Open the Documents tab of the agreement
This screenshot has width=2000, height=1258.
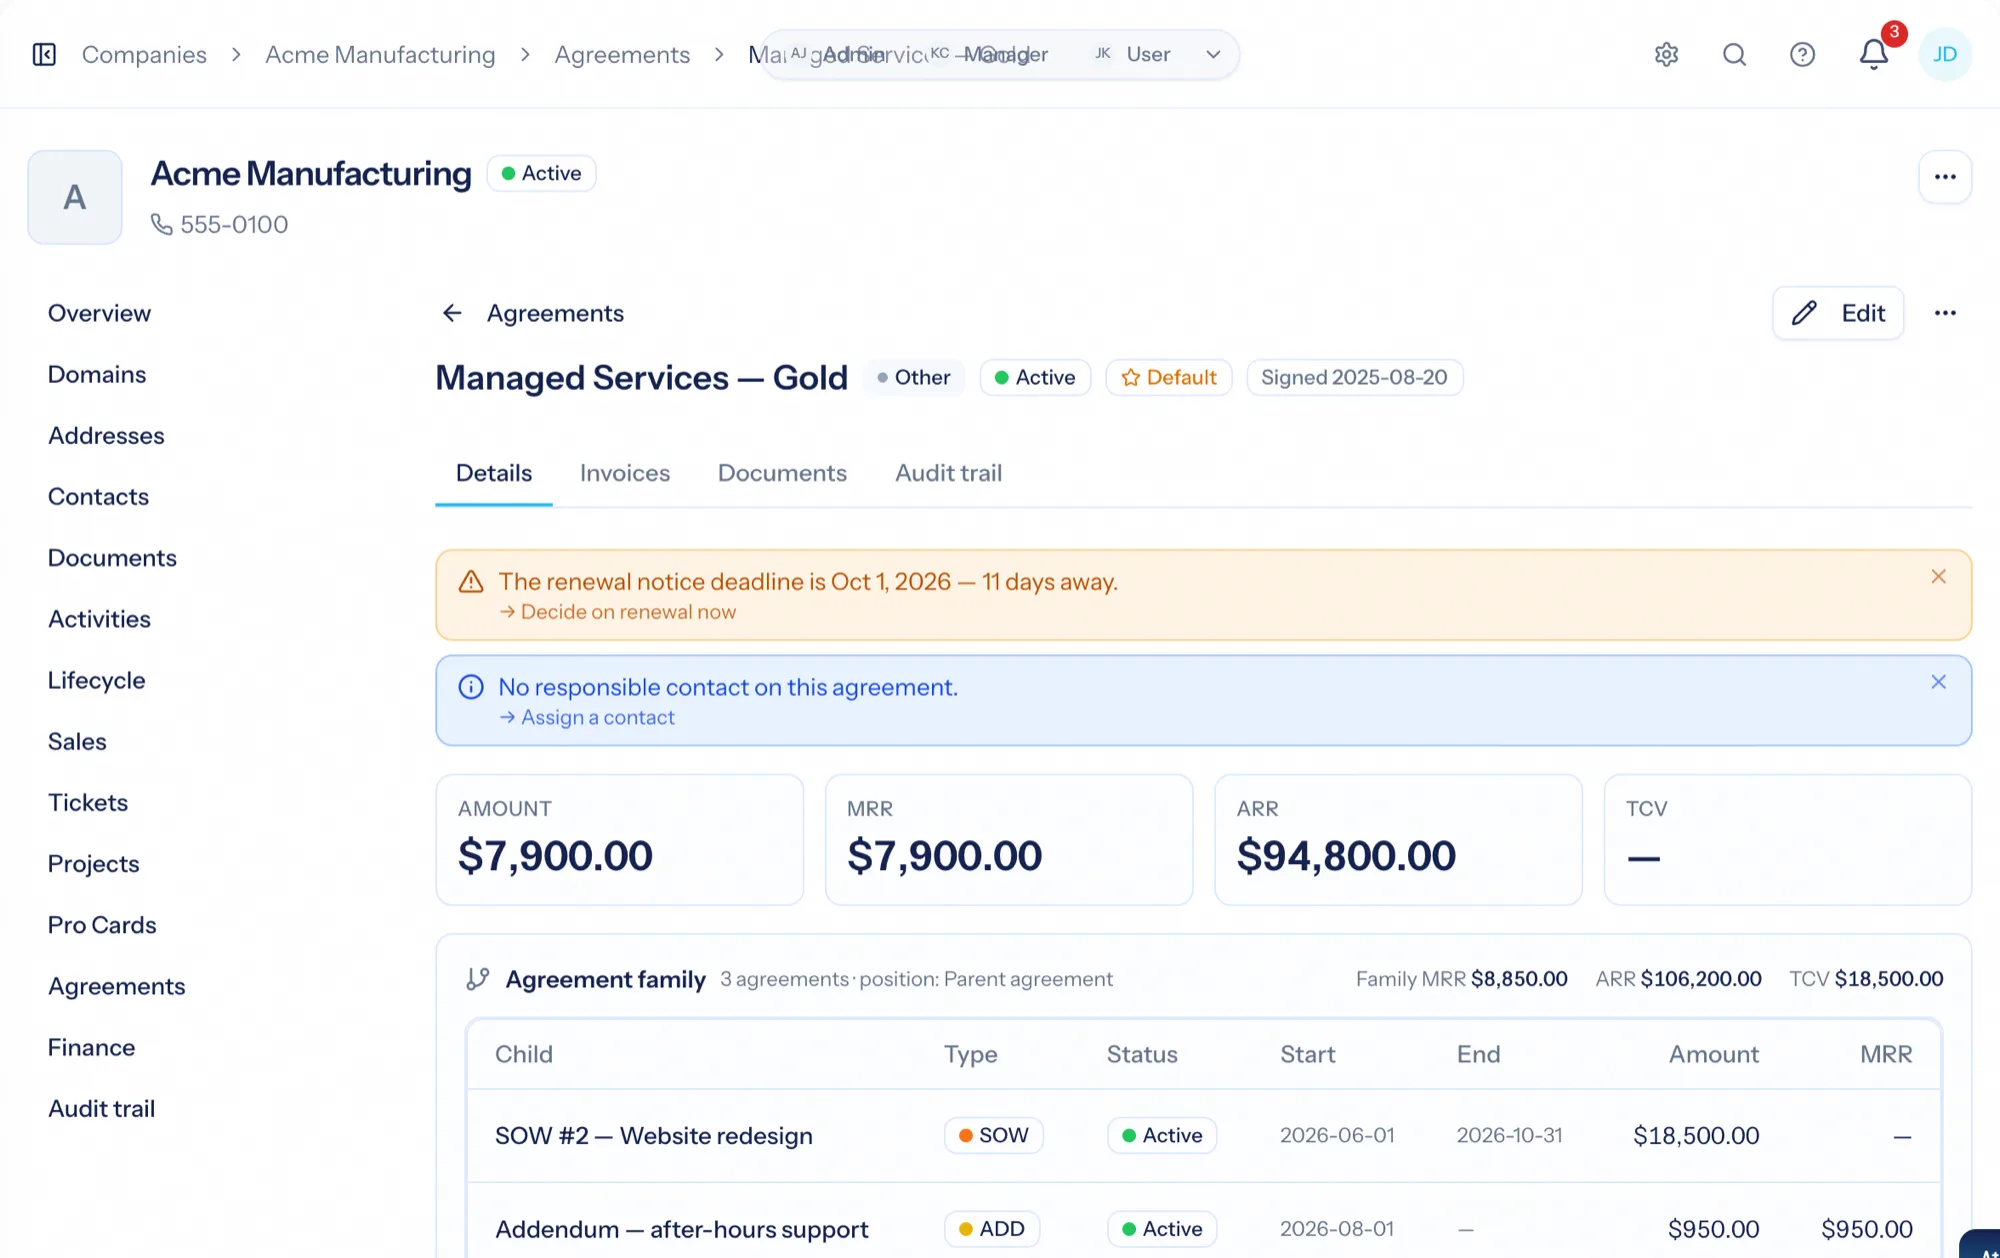(782, 473)
